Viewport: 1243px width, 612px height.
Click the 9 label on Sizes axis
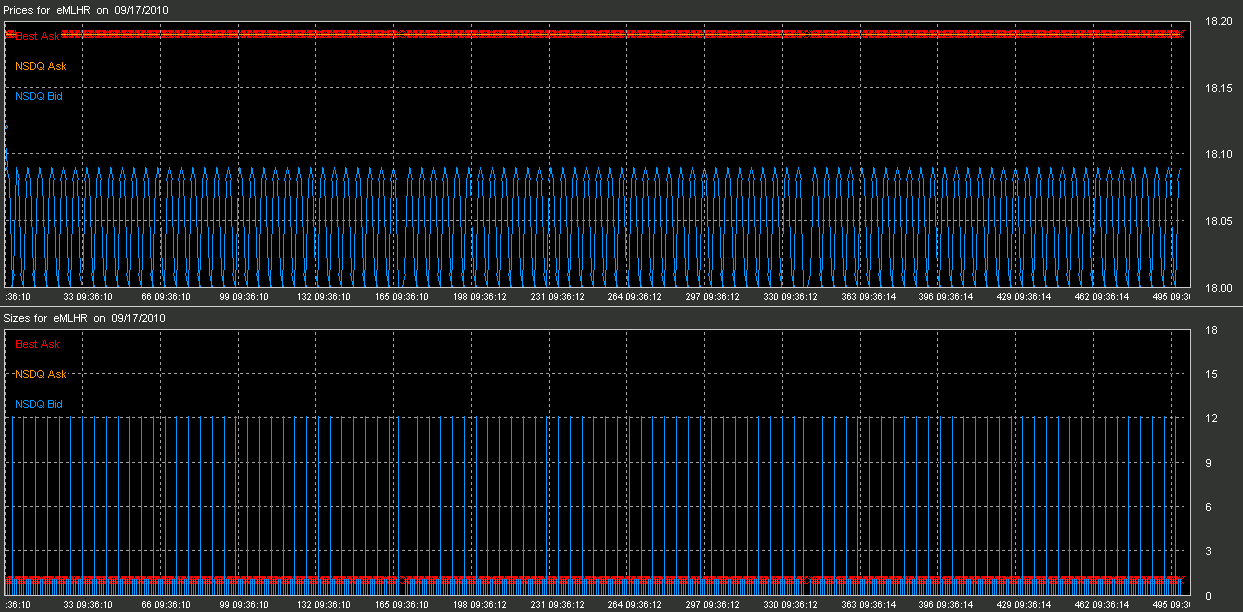(1210, 462)
